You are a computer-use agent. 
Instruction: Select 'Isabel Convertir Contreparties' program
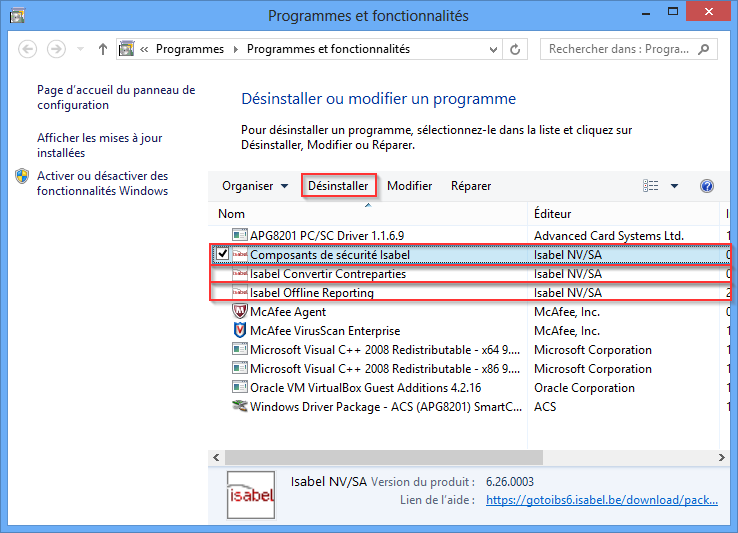click(x=328, y=274)
